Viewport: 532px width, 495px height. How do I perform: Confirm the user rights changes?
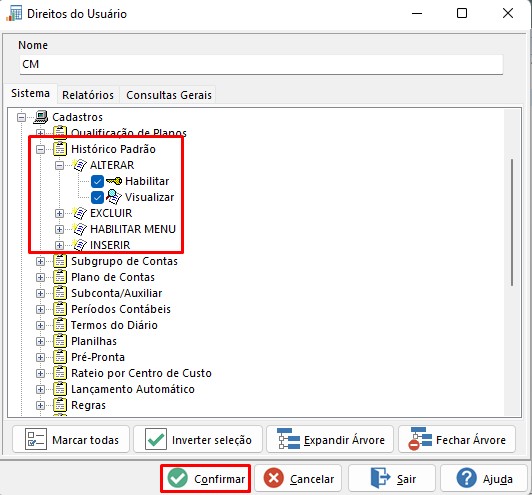(x=206, y=478)
